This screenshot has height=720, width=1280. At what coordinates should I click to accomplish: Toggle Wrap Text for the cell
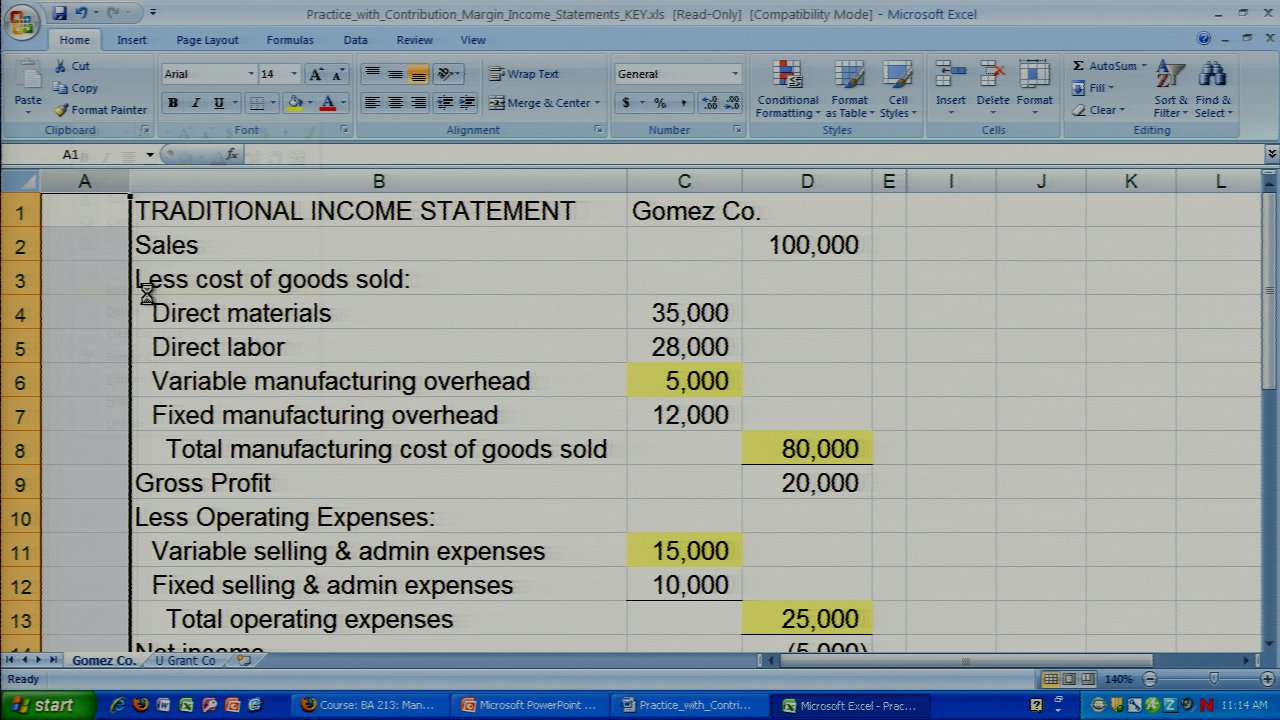[524, 74]
